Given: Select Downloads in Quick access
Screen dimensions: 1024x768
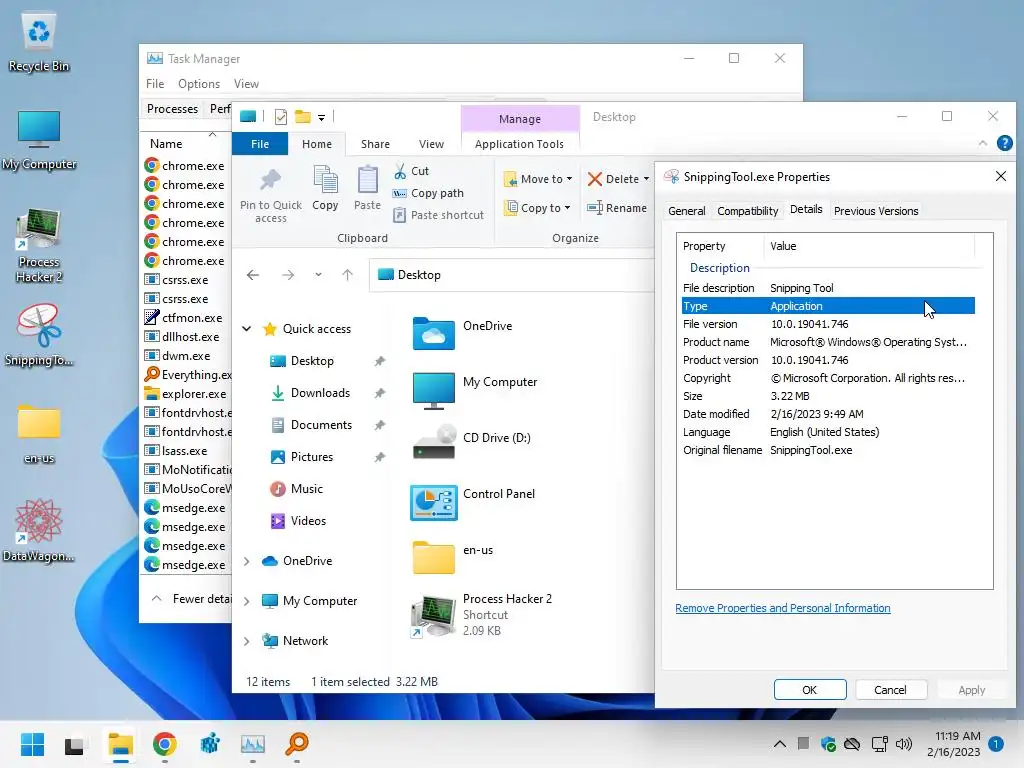Looking at the screenshot, I should click(x=320, y=393).
